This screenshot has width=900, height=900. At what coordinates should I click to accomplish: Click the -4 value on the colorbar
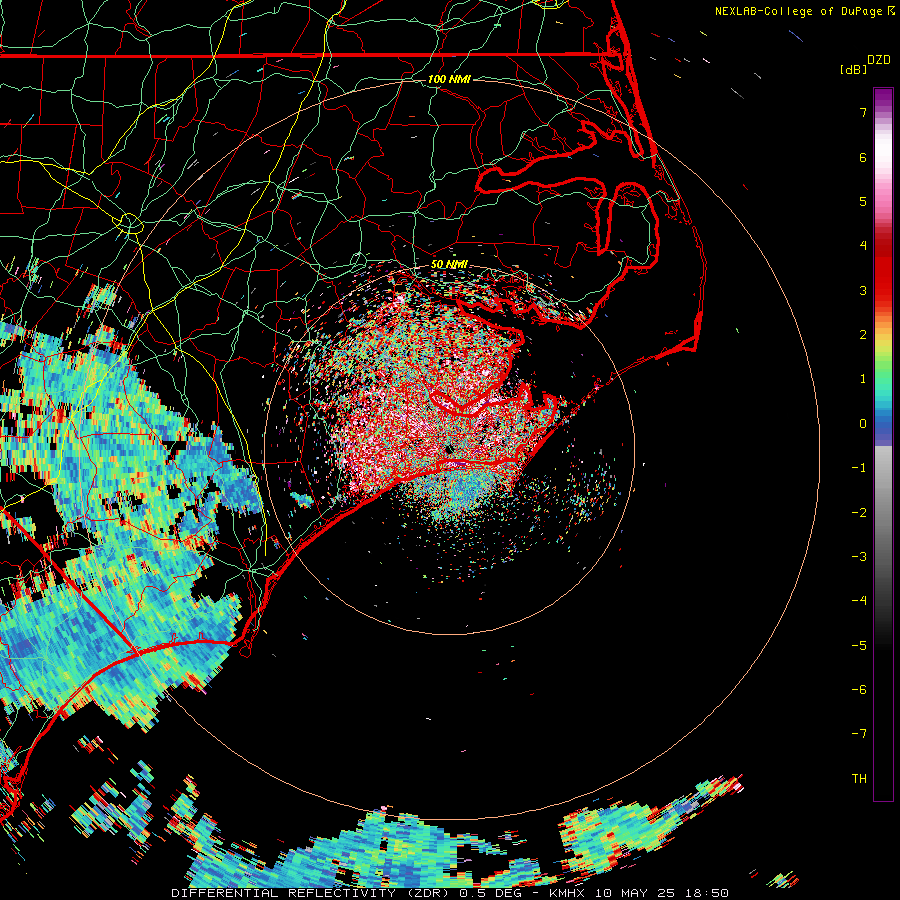[x=859, y=601]
